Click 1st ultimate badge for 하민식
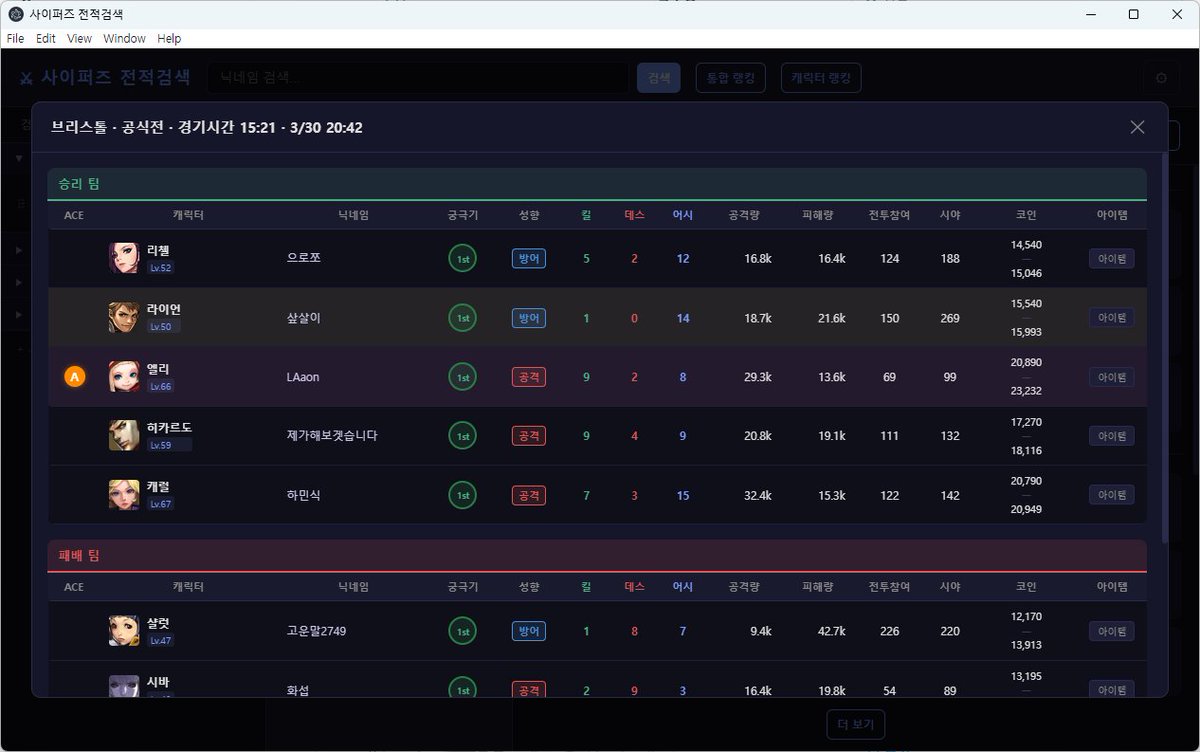Viewport: 1200px width, 752px height. coord(463,495)
